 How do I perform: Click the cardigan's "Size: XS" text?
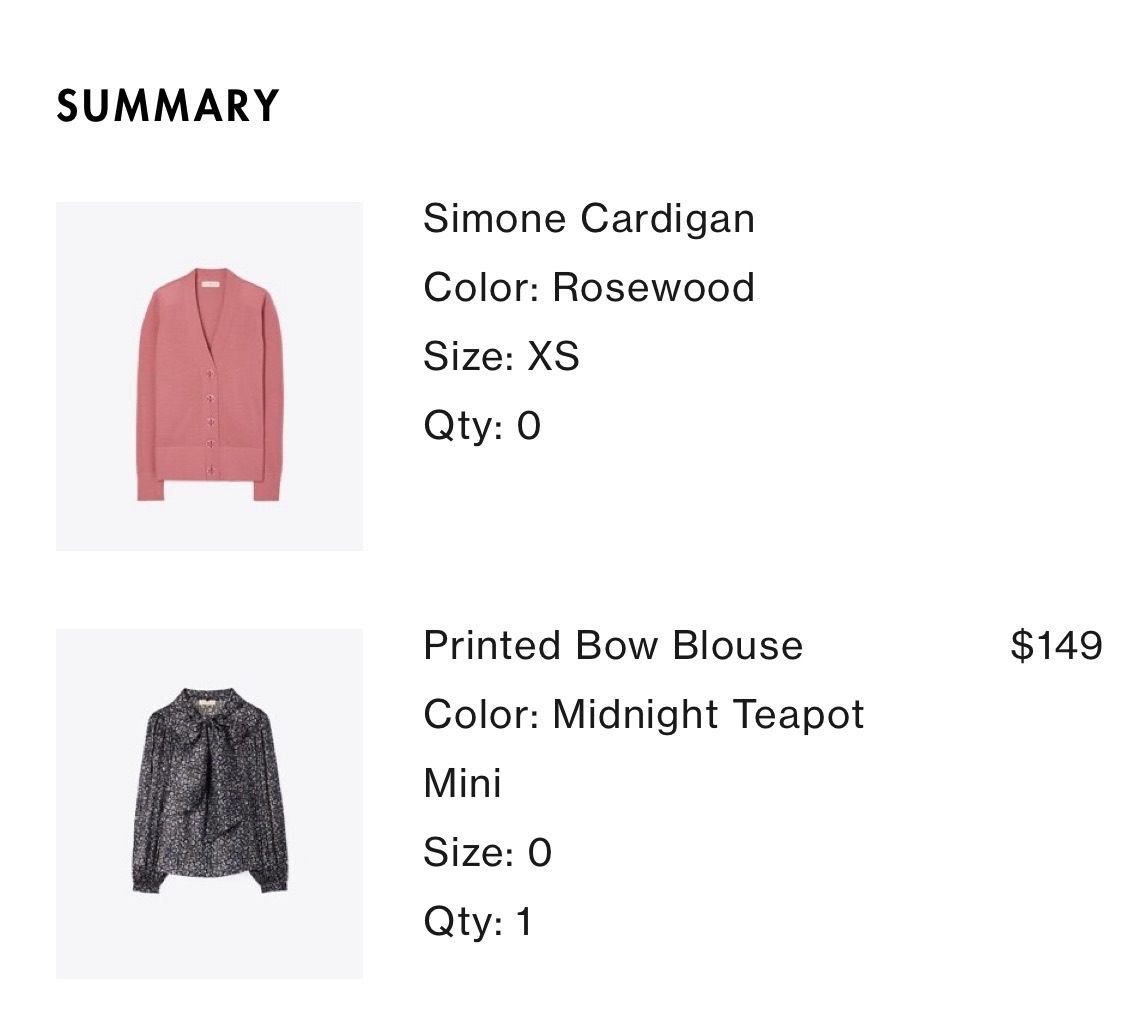pyautogui.click(x=501, y=356)
